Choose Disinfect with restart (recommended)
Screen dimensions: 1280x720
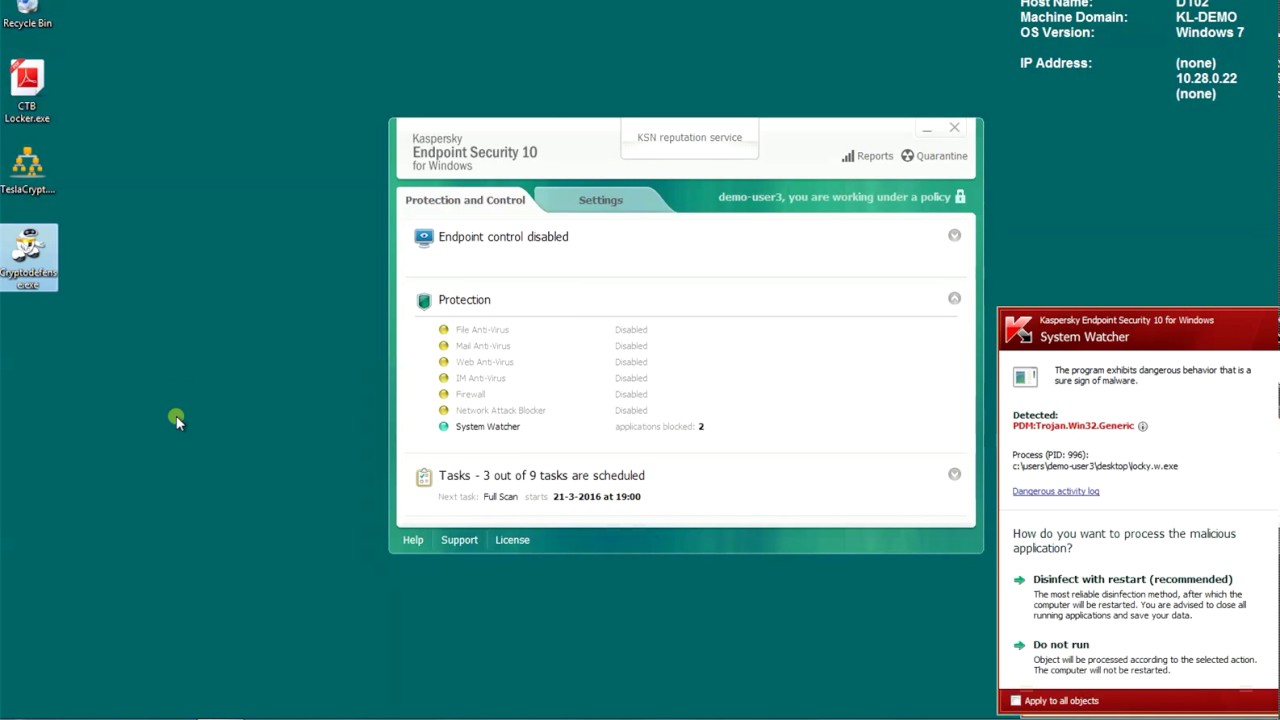point(1132,579)
